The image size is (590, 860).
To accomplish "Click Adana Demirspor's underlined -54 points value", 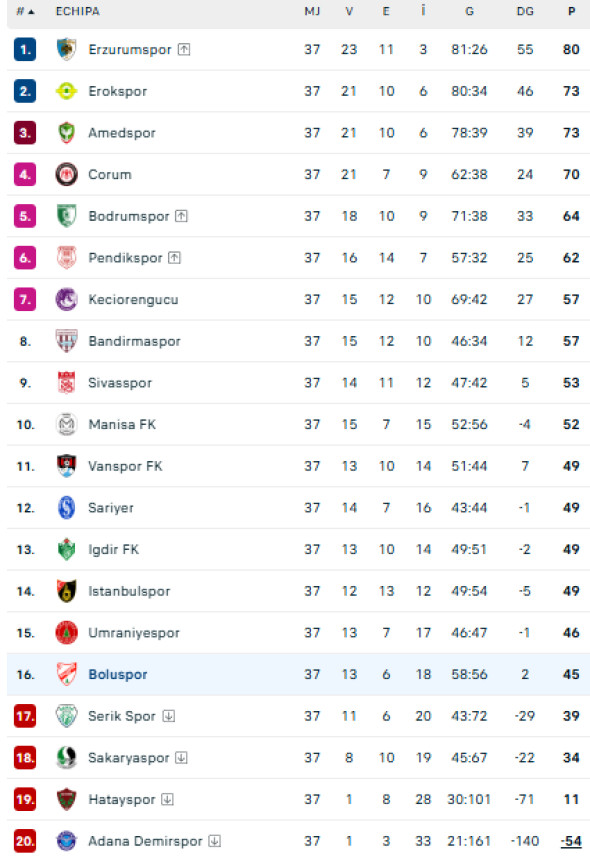I will [x=571, y=841].
